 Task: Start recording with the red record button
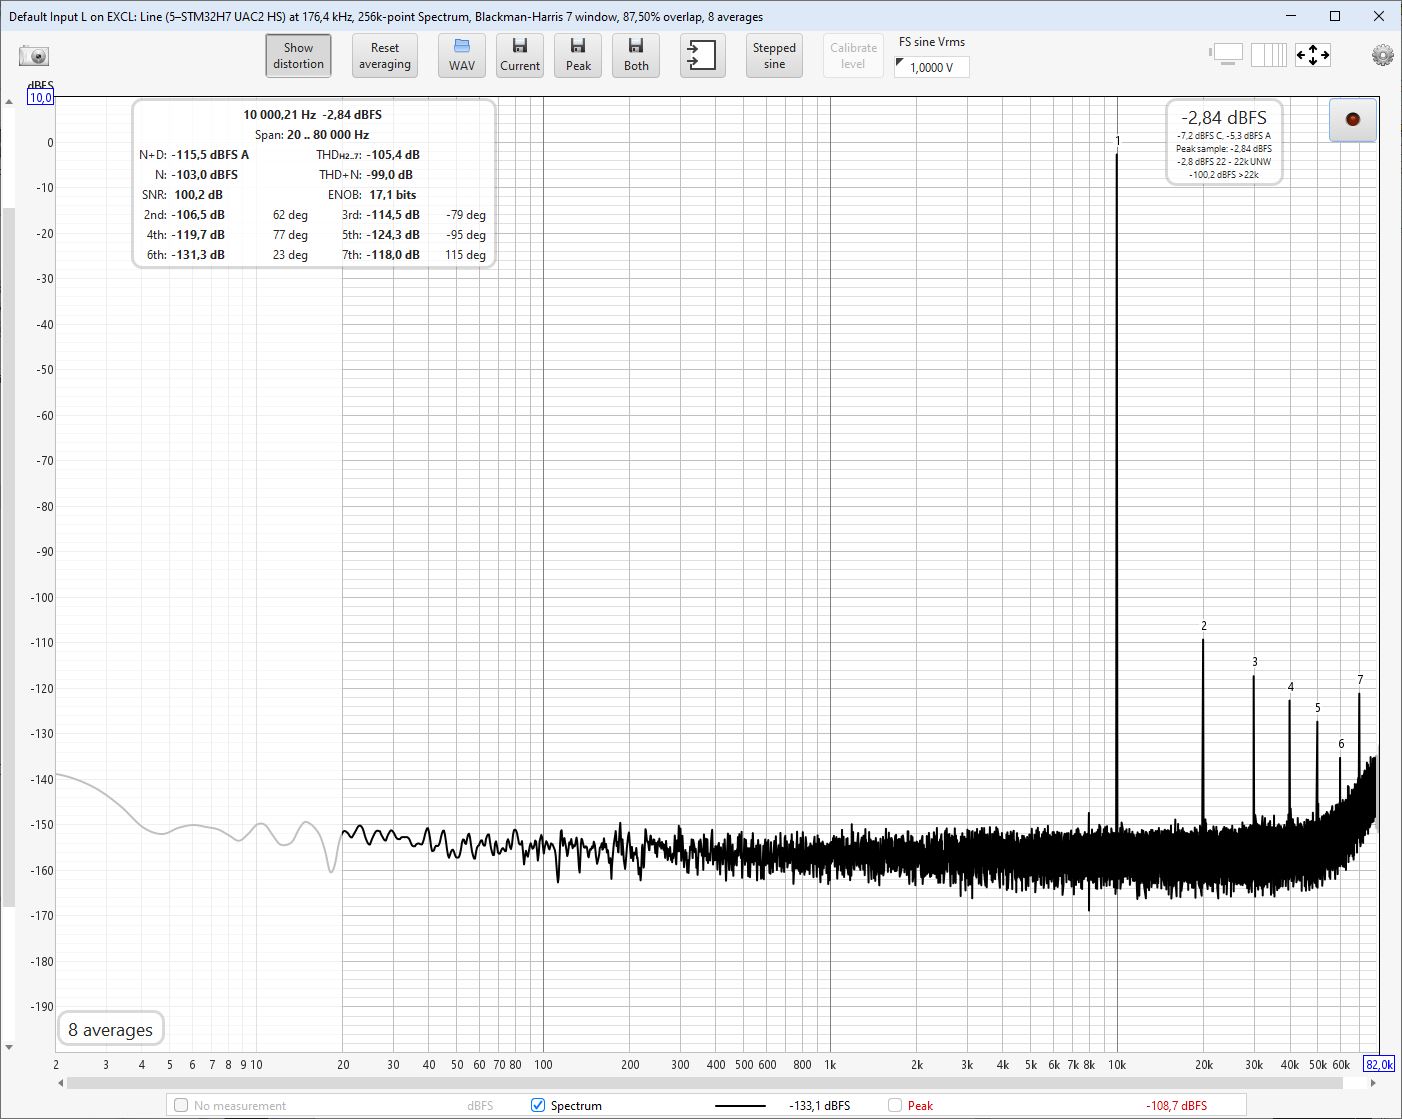pos(1353,120)
